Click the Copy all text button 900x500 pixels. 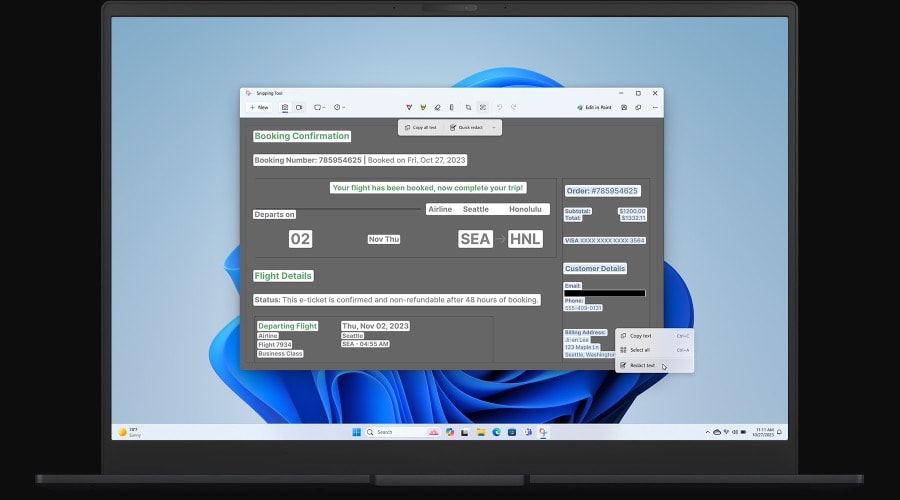[420, 128]
